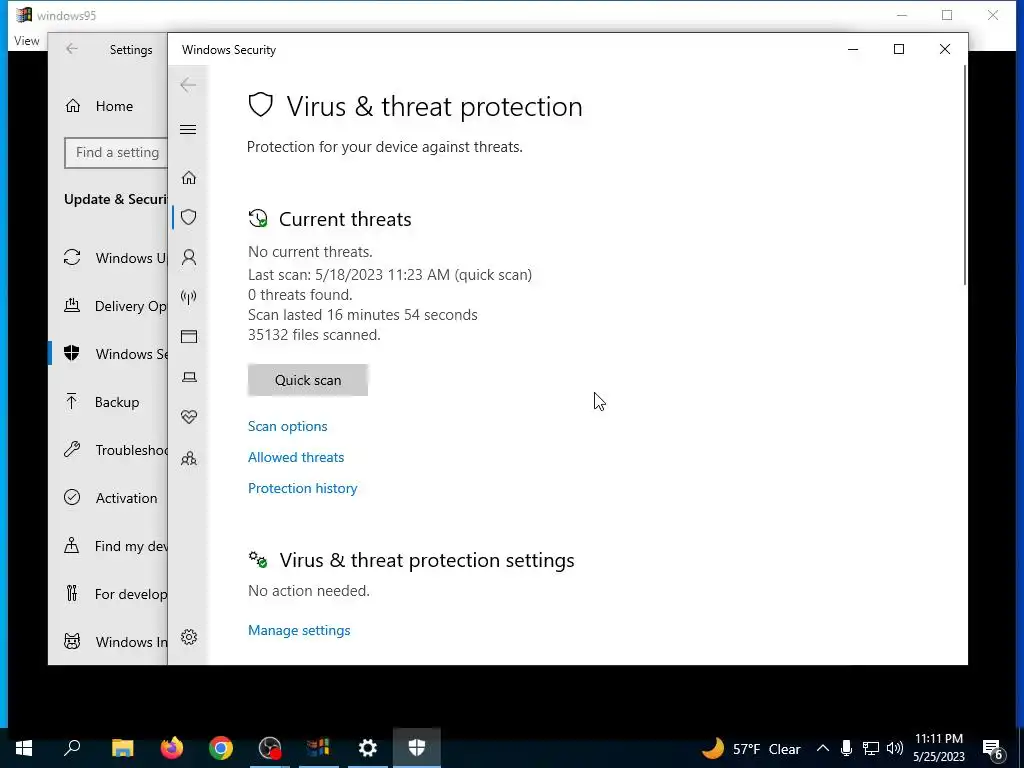Open Account protection person icon
The height and width of the screenshot is (768, 1024).
pyautogui.click(x=189, y=257)
